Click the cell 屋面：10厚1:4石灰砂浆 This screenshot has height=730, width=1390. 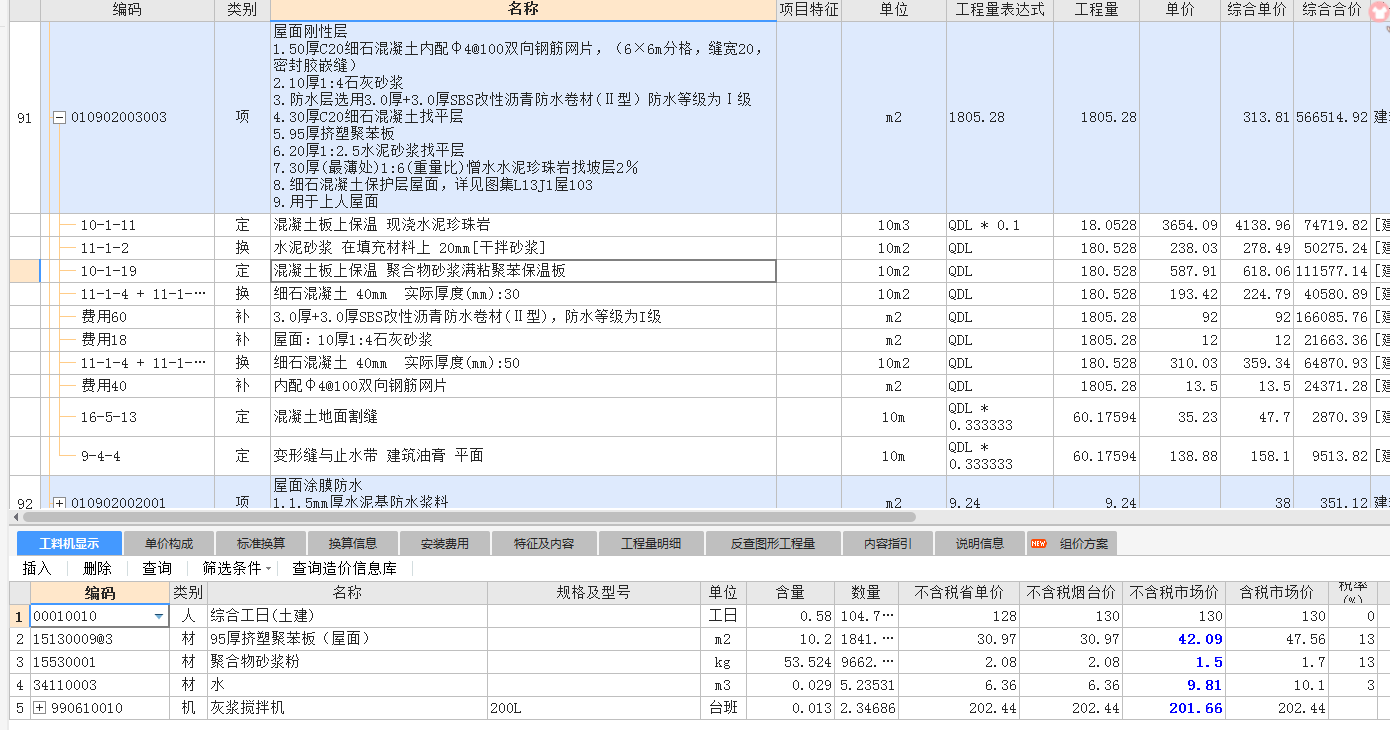[x=523, y=340]
